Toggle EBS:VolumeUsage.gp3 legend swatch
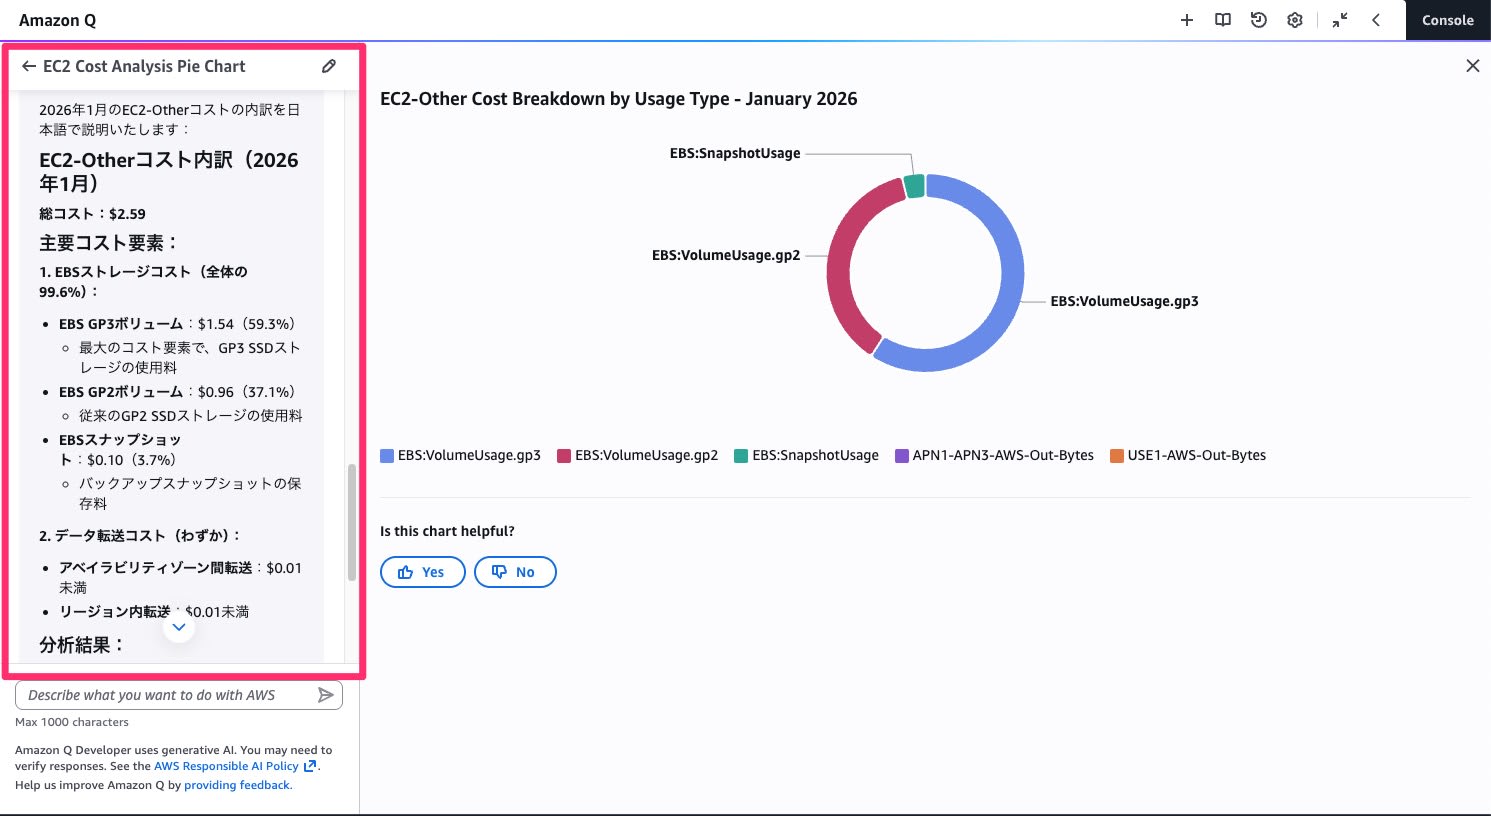The image size is (1491, 816). [x=387, y=456]
